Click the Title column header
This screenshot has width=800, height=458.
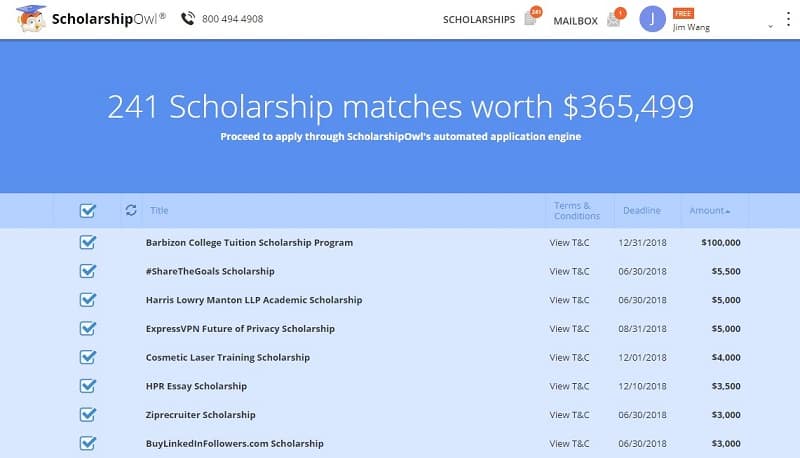pyautogui.click(x=159, y=210)
